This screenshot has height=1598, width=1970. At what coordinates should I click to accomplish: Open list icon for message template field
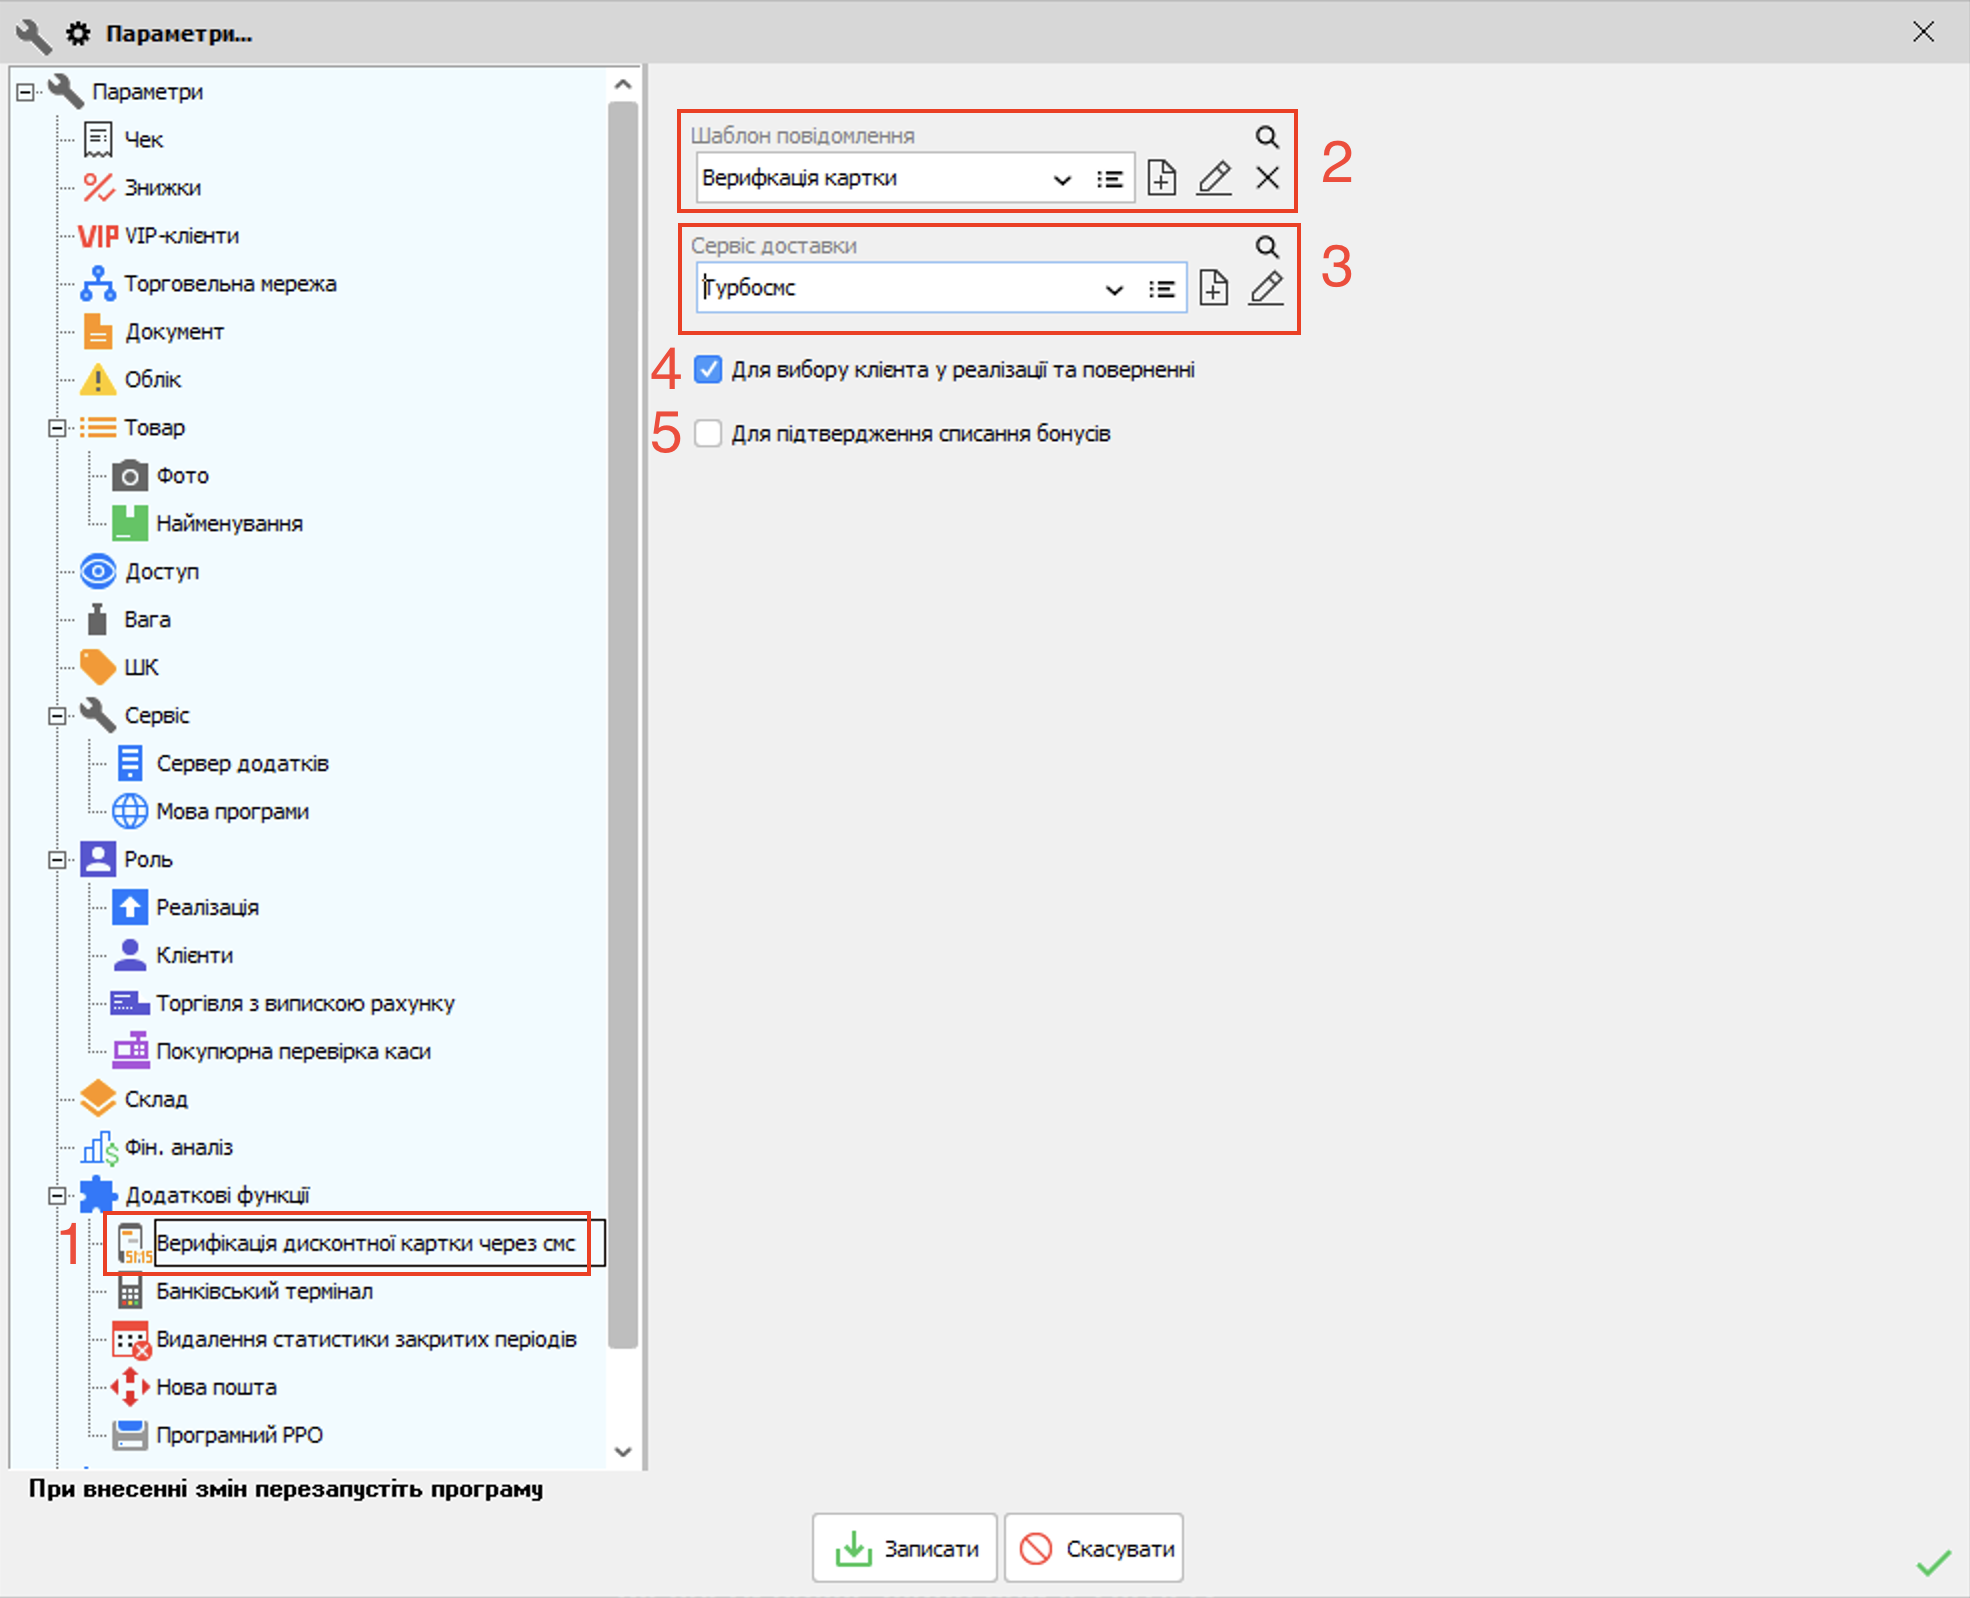point(1109,179)
